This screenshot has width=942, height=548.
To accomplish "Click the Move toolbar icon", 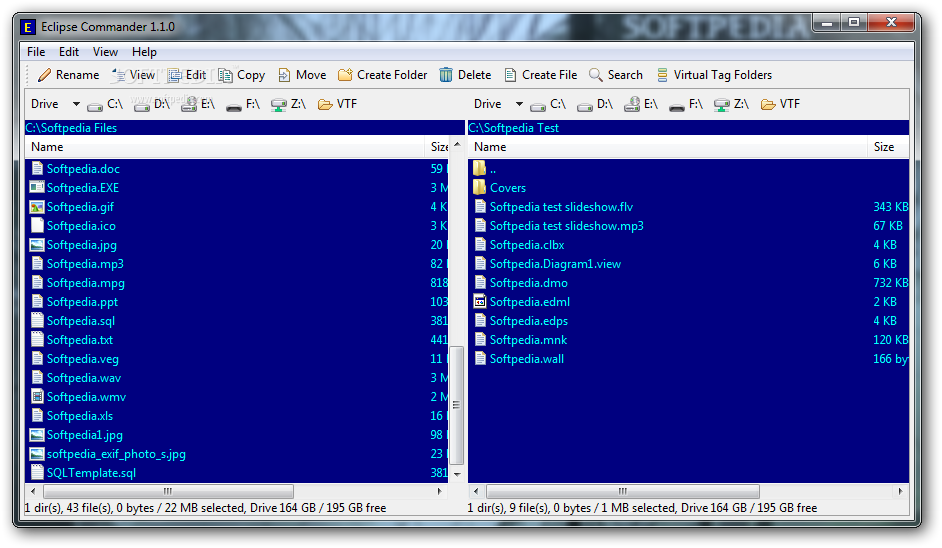I will 284,75.
